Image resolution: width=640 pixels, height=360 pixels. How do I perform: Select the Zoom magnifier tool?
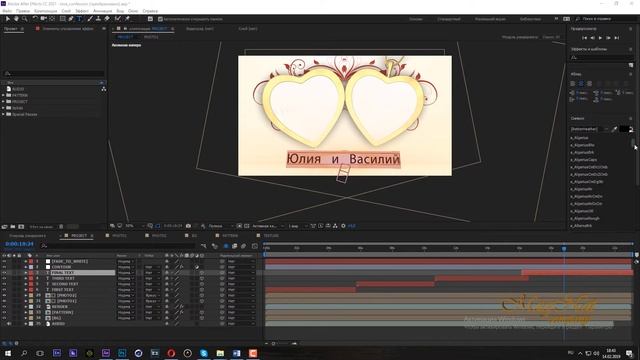pyautogui.click(x=24, y=19)
